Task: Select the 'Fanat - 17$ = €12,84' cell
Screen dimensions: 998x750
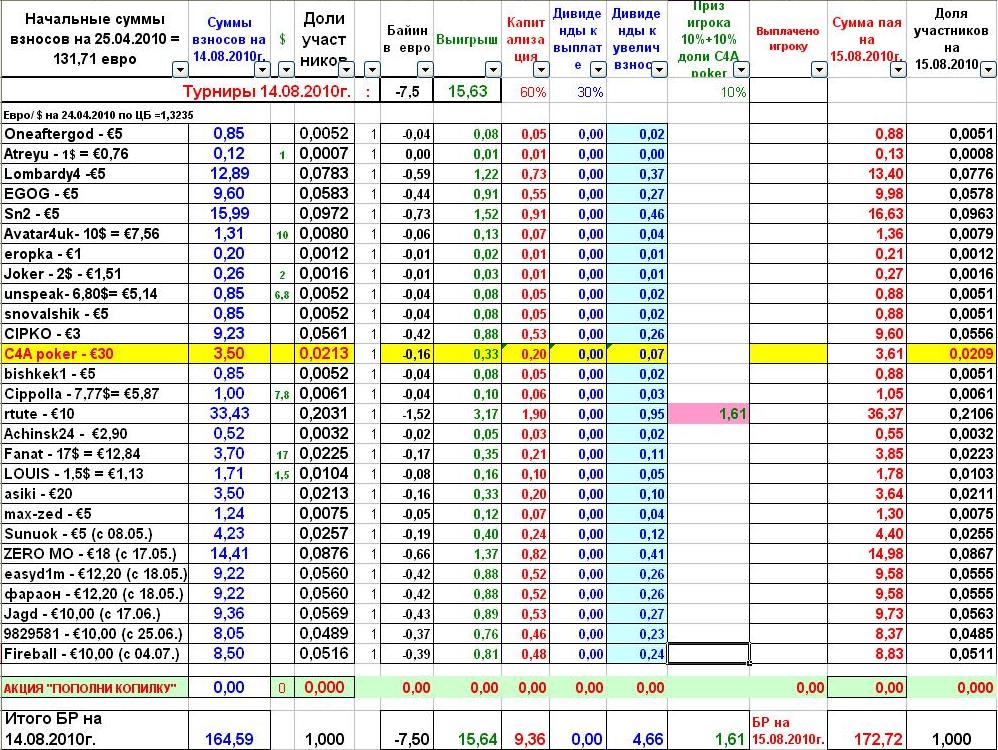Action: tap(95, 454)
